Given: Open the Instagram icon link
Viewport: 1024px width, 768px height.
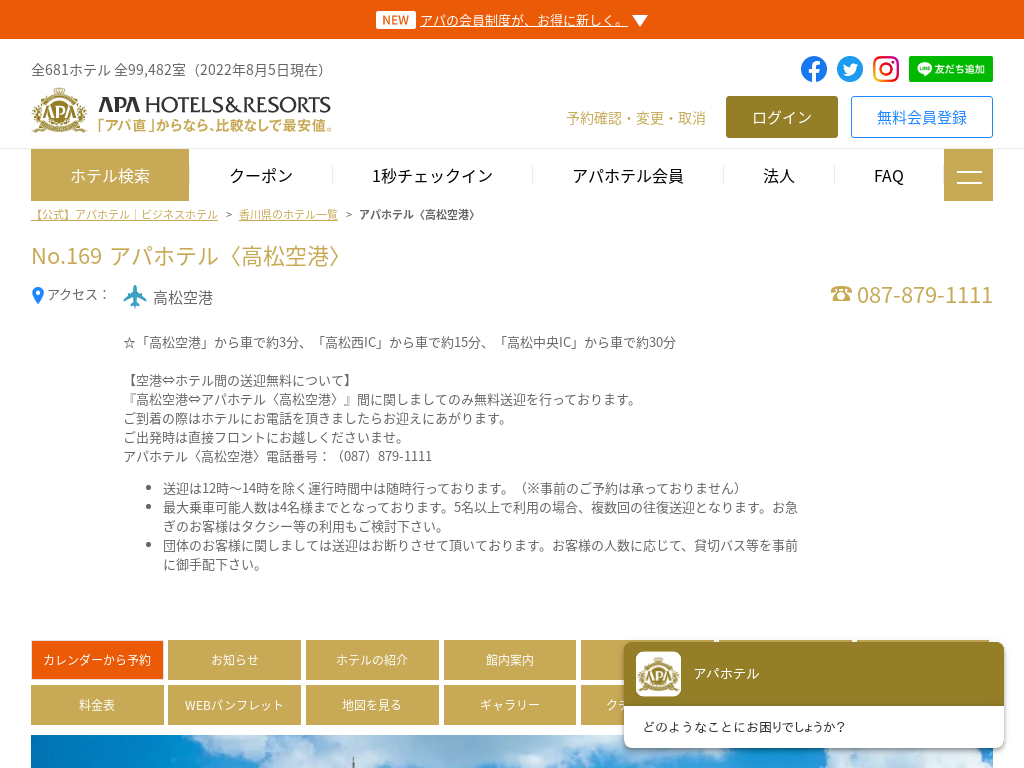Looking at the screenshot, I should pyautogui.click(x=886, y=69).
